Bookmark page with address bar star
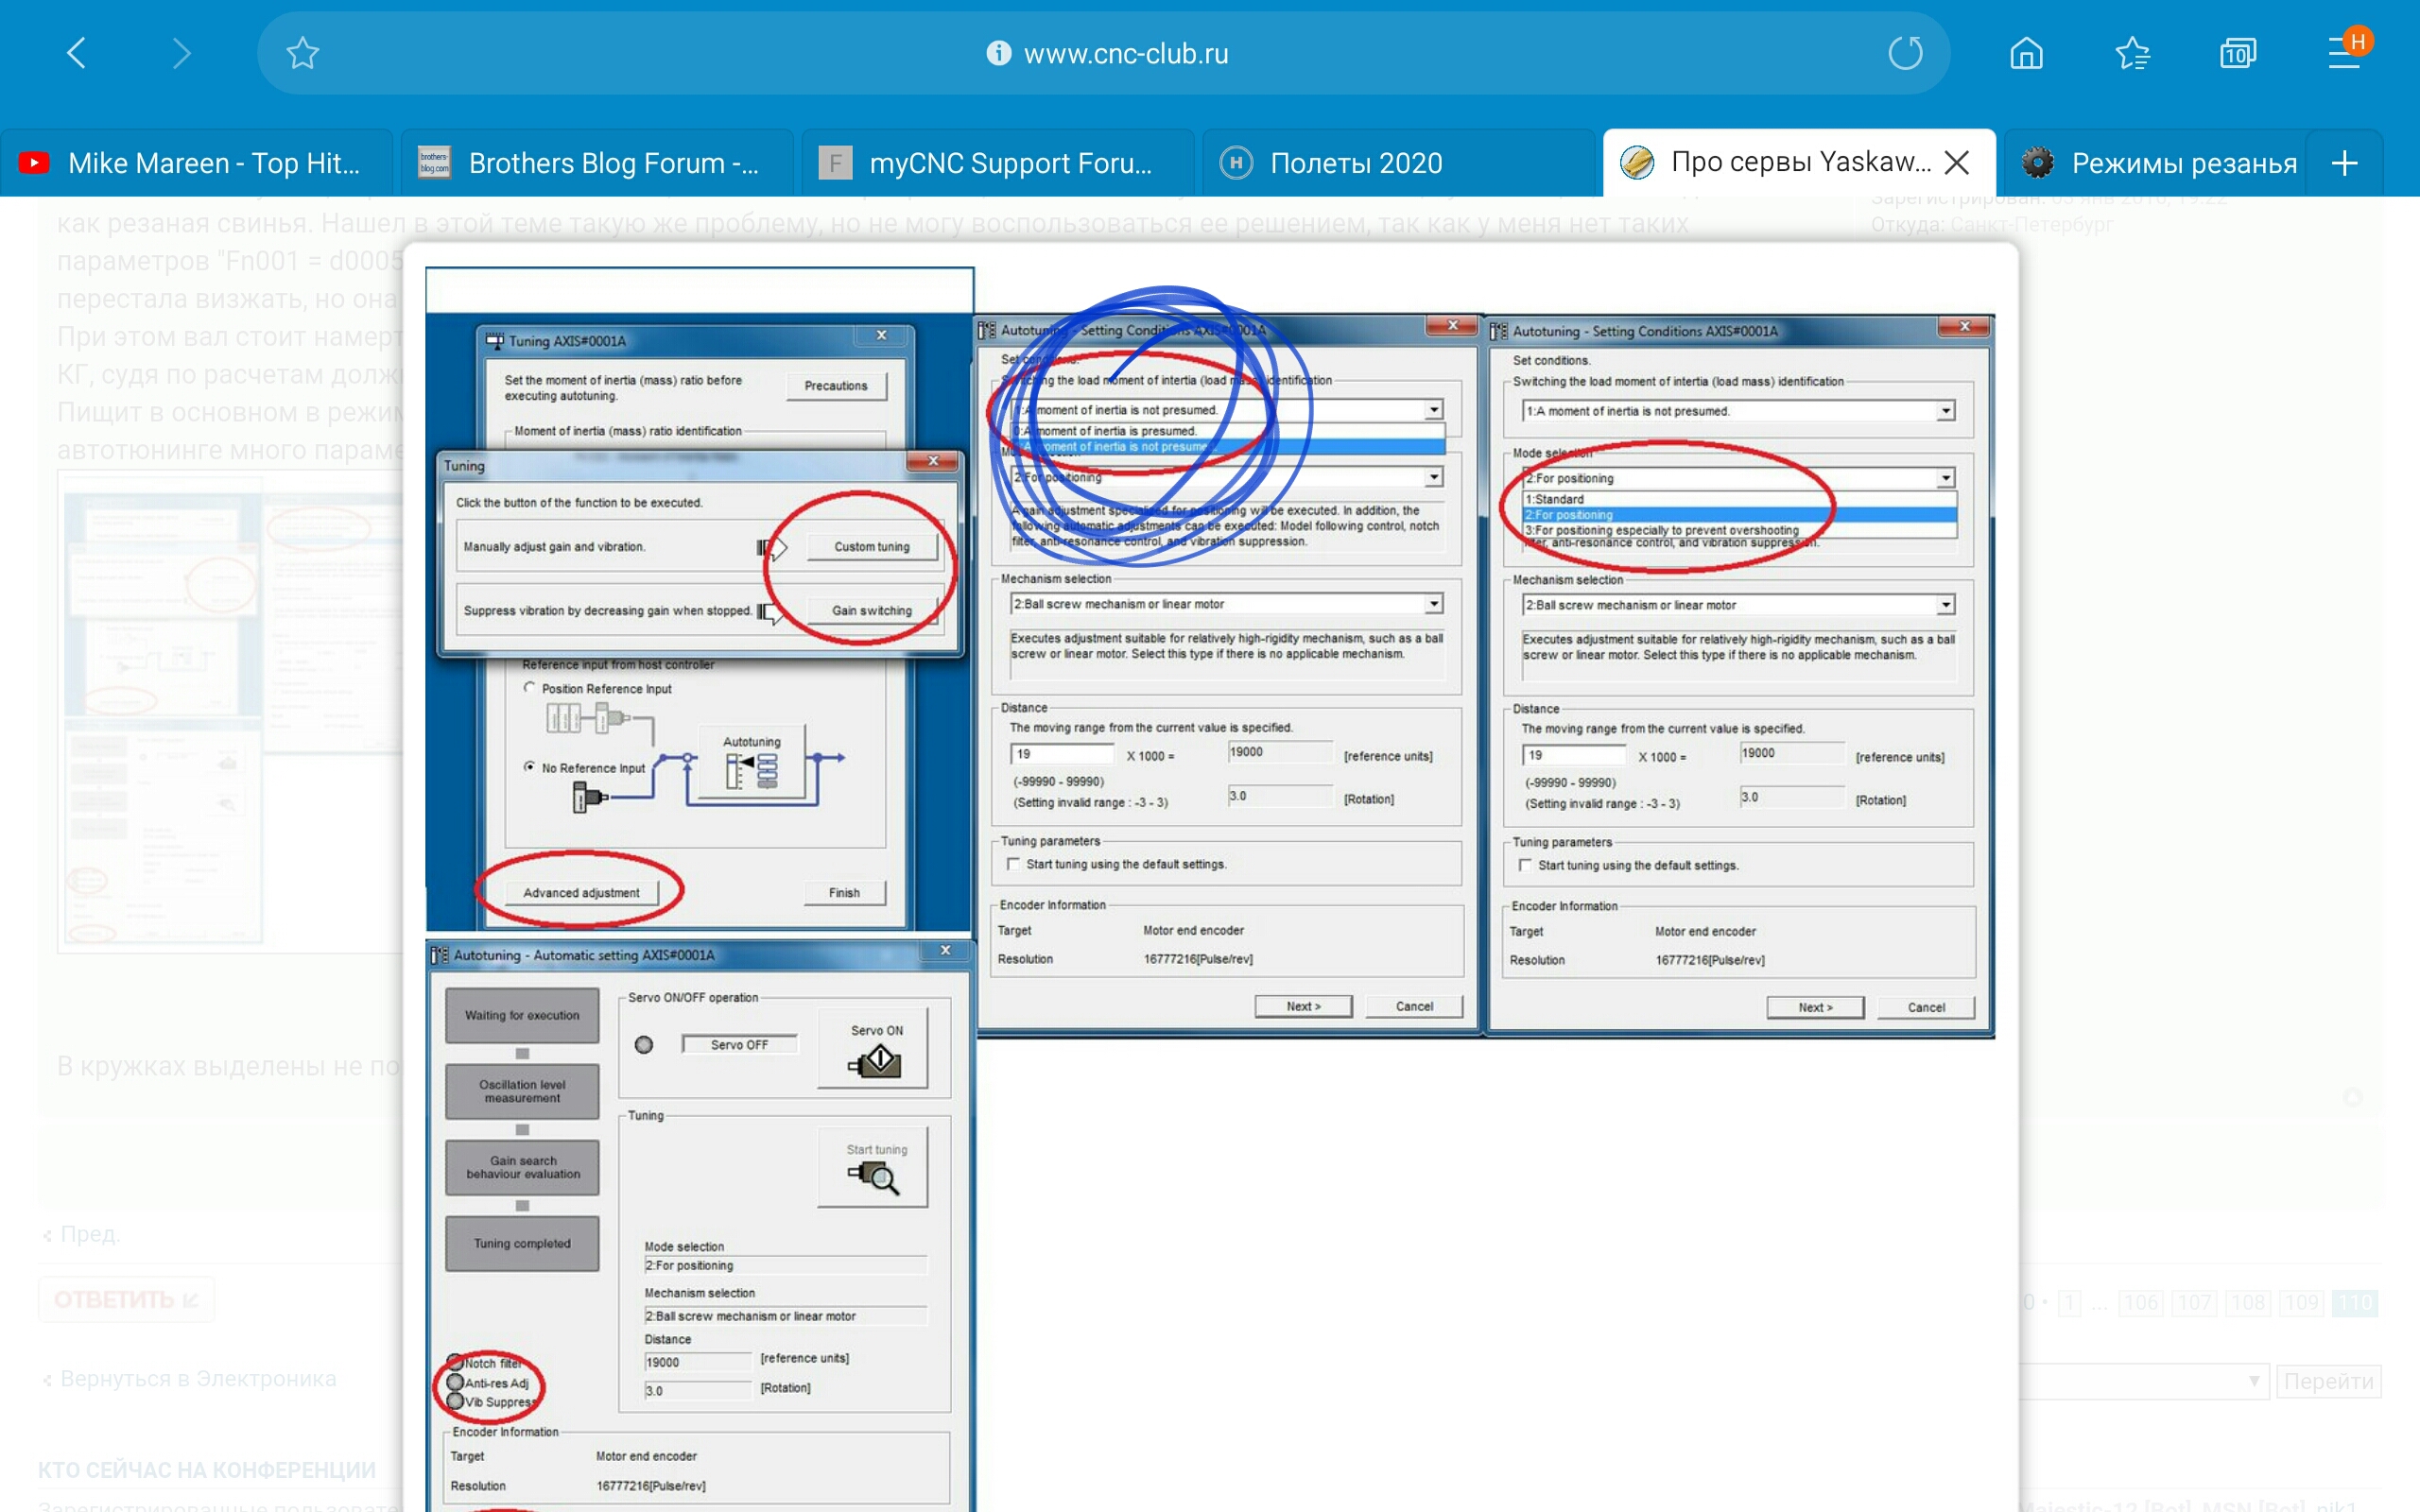2420x1512 pixels. [302, 52]
